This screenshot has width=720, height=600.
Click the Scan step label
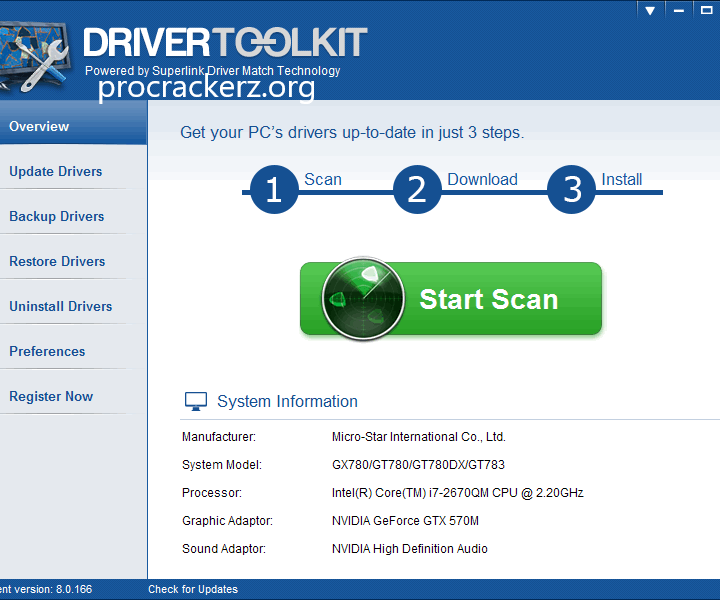(323, 179)
